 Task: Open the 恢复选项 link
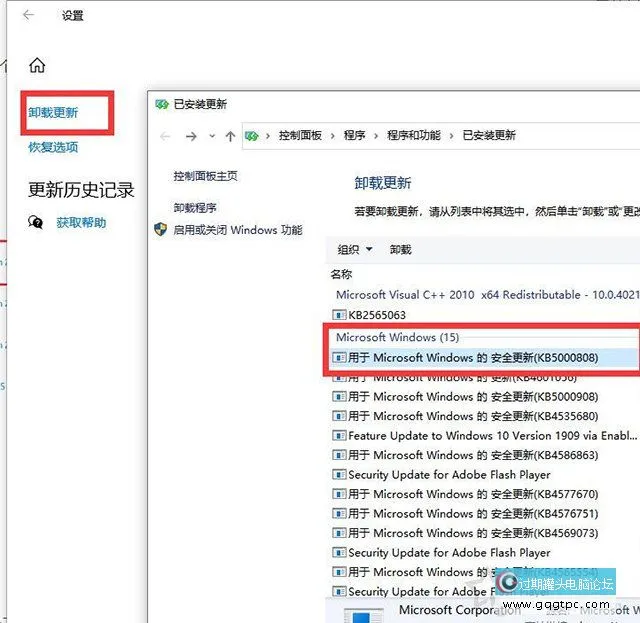coord(53,147)
